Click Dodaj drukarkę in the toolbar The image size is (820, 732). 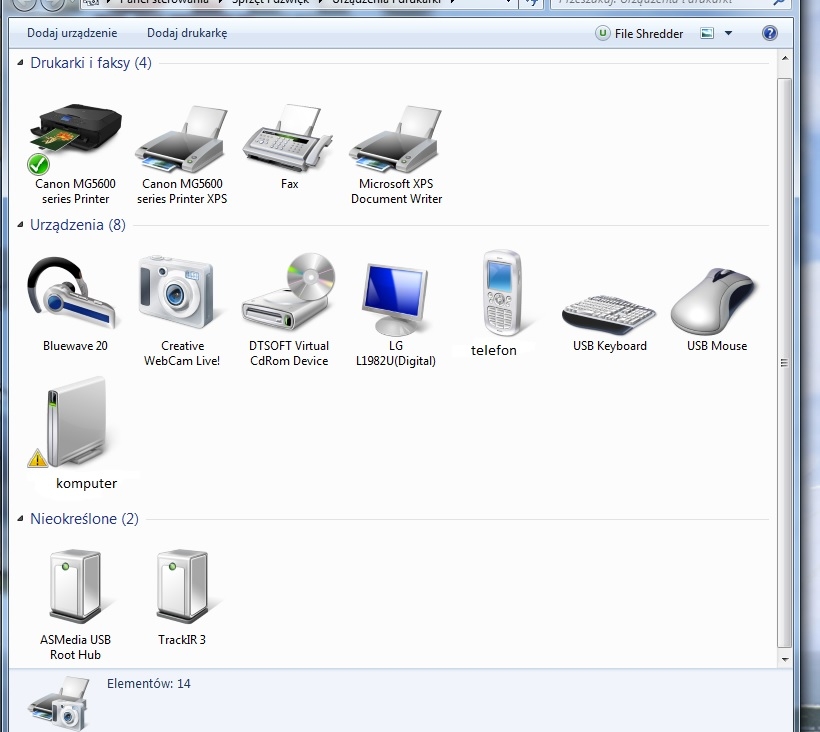coord(187,33)
